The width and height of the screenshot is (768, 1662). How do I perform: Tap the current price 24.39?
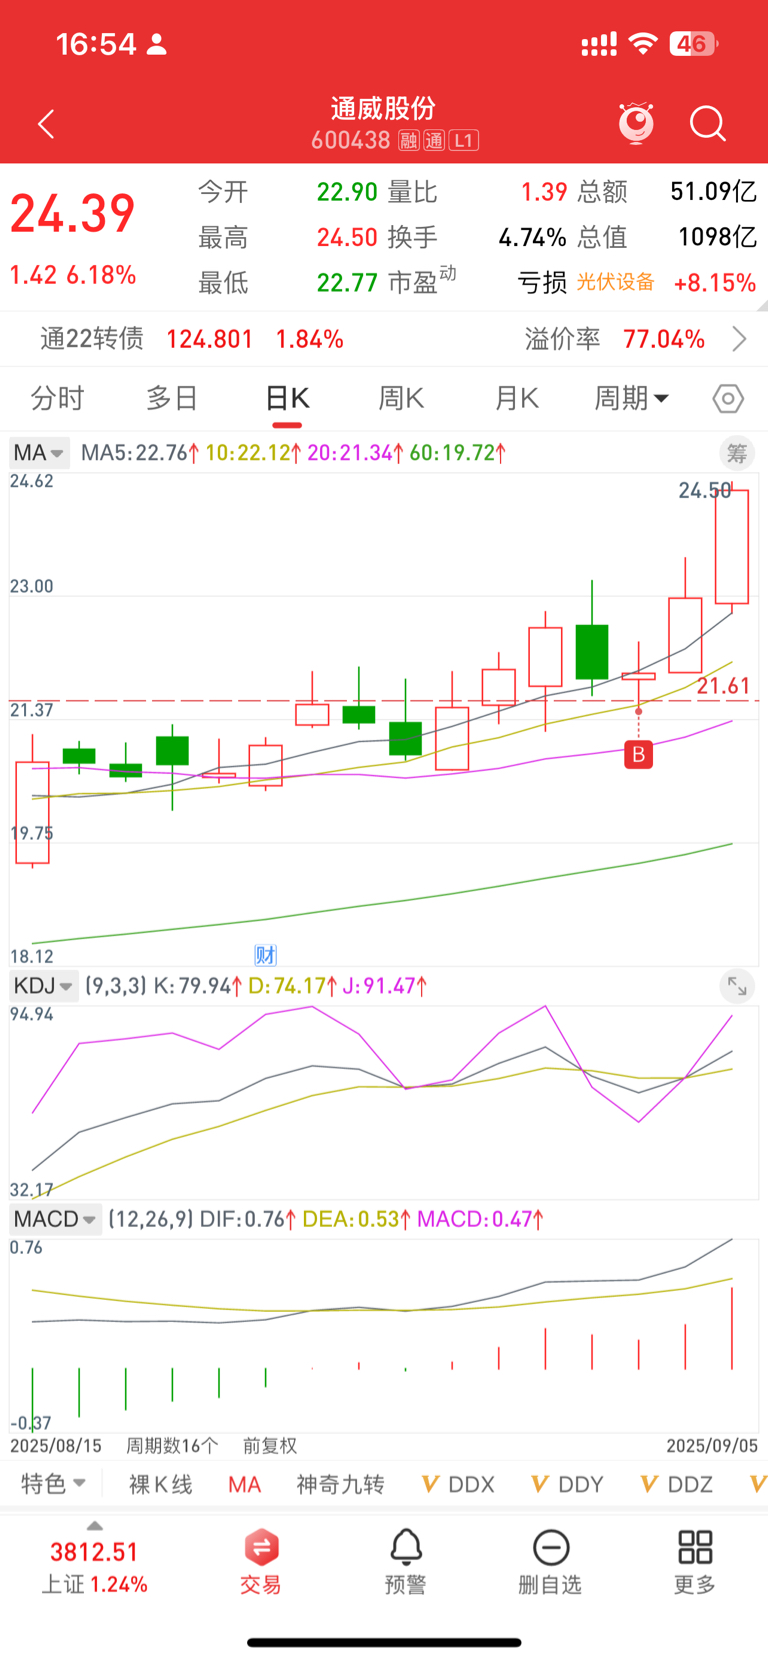[x=72, y=213]
